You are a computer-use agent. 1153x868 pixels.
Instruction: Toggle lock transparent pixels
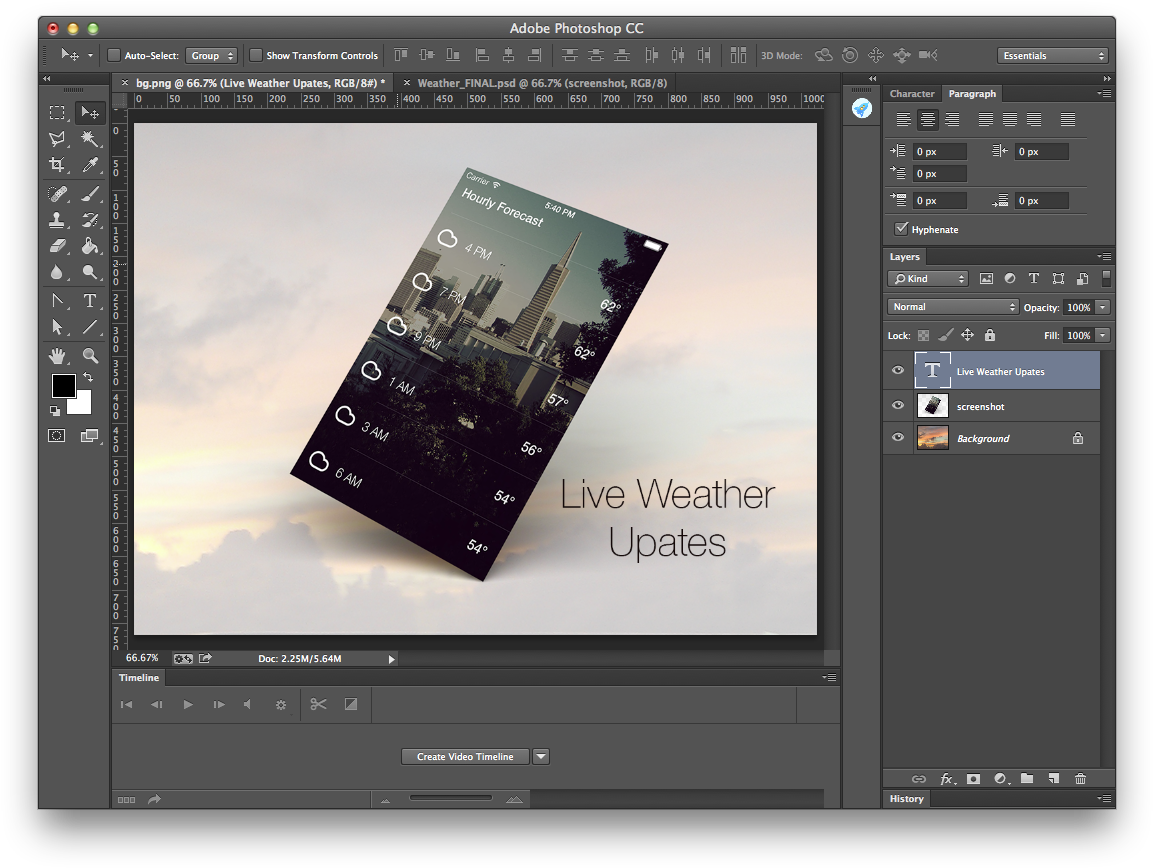pyautogui.click(x=924, y=335)
